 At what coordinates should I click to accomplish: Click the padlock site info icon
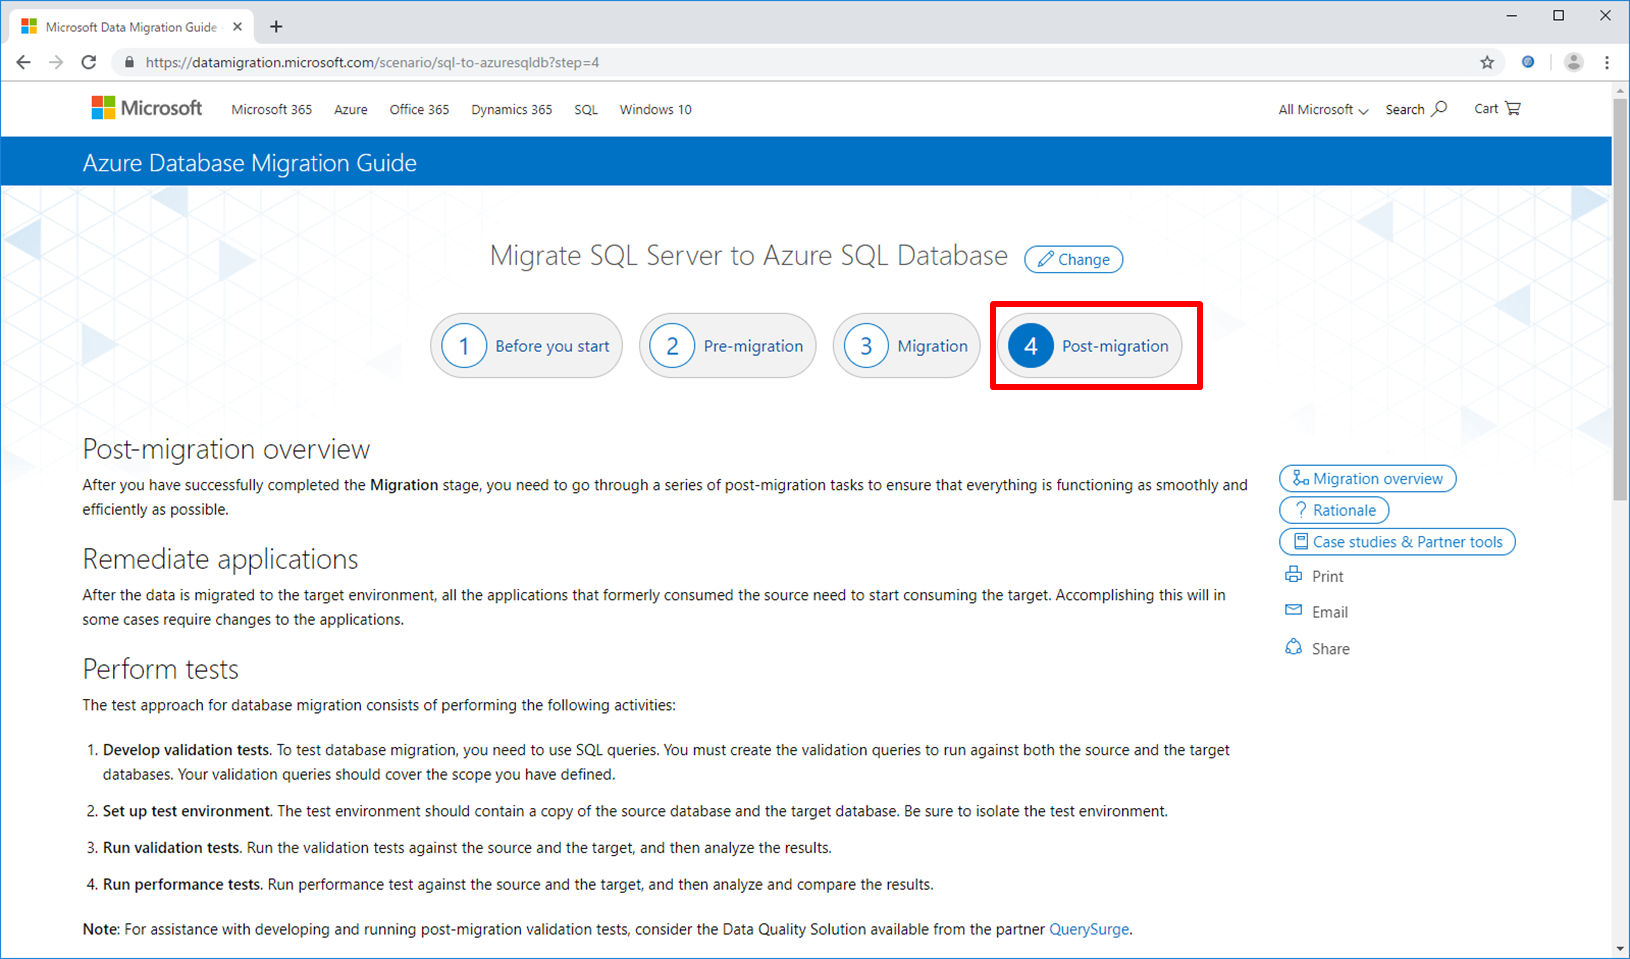pyautogui.click(x=129, y=62)
